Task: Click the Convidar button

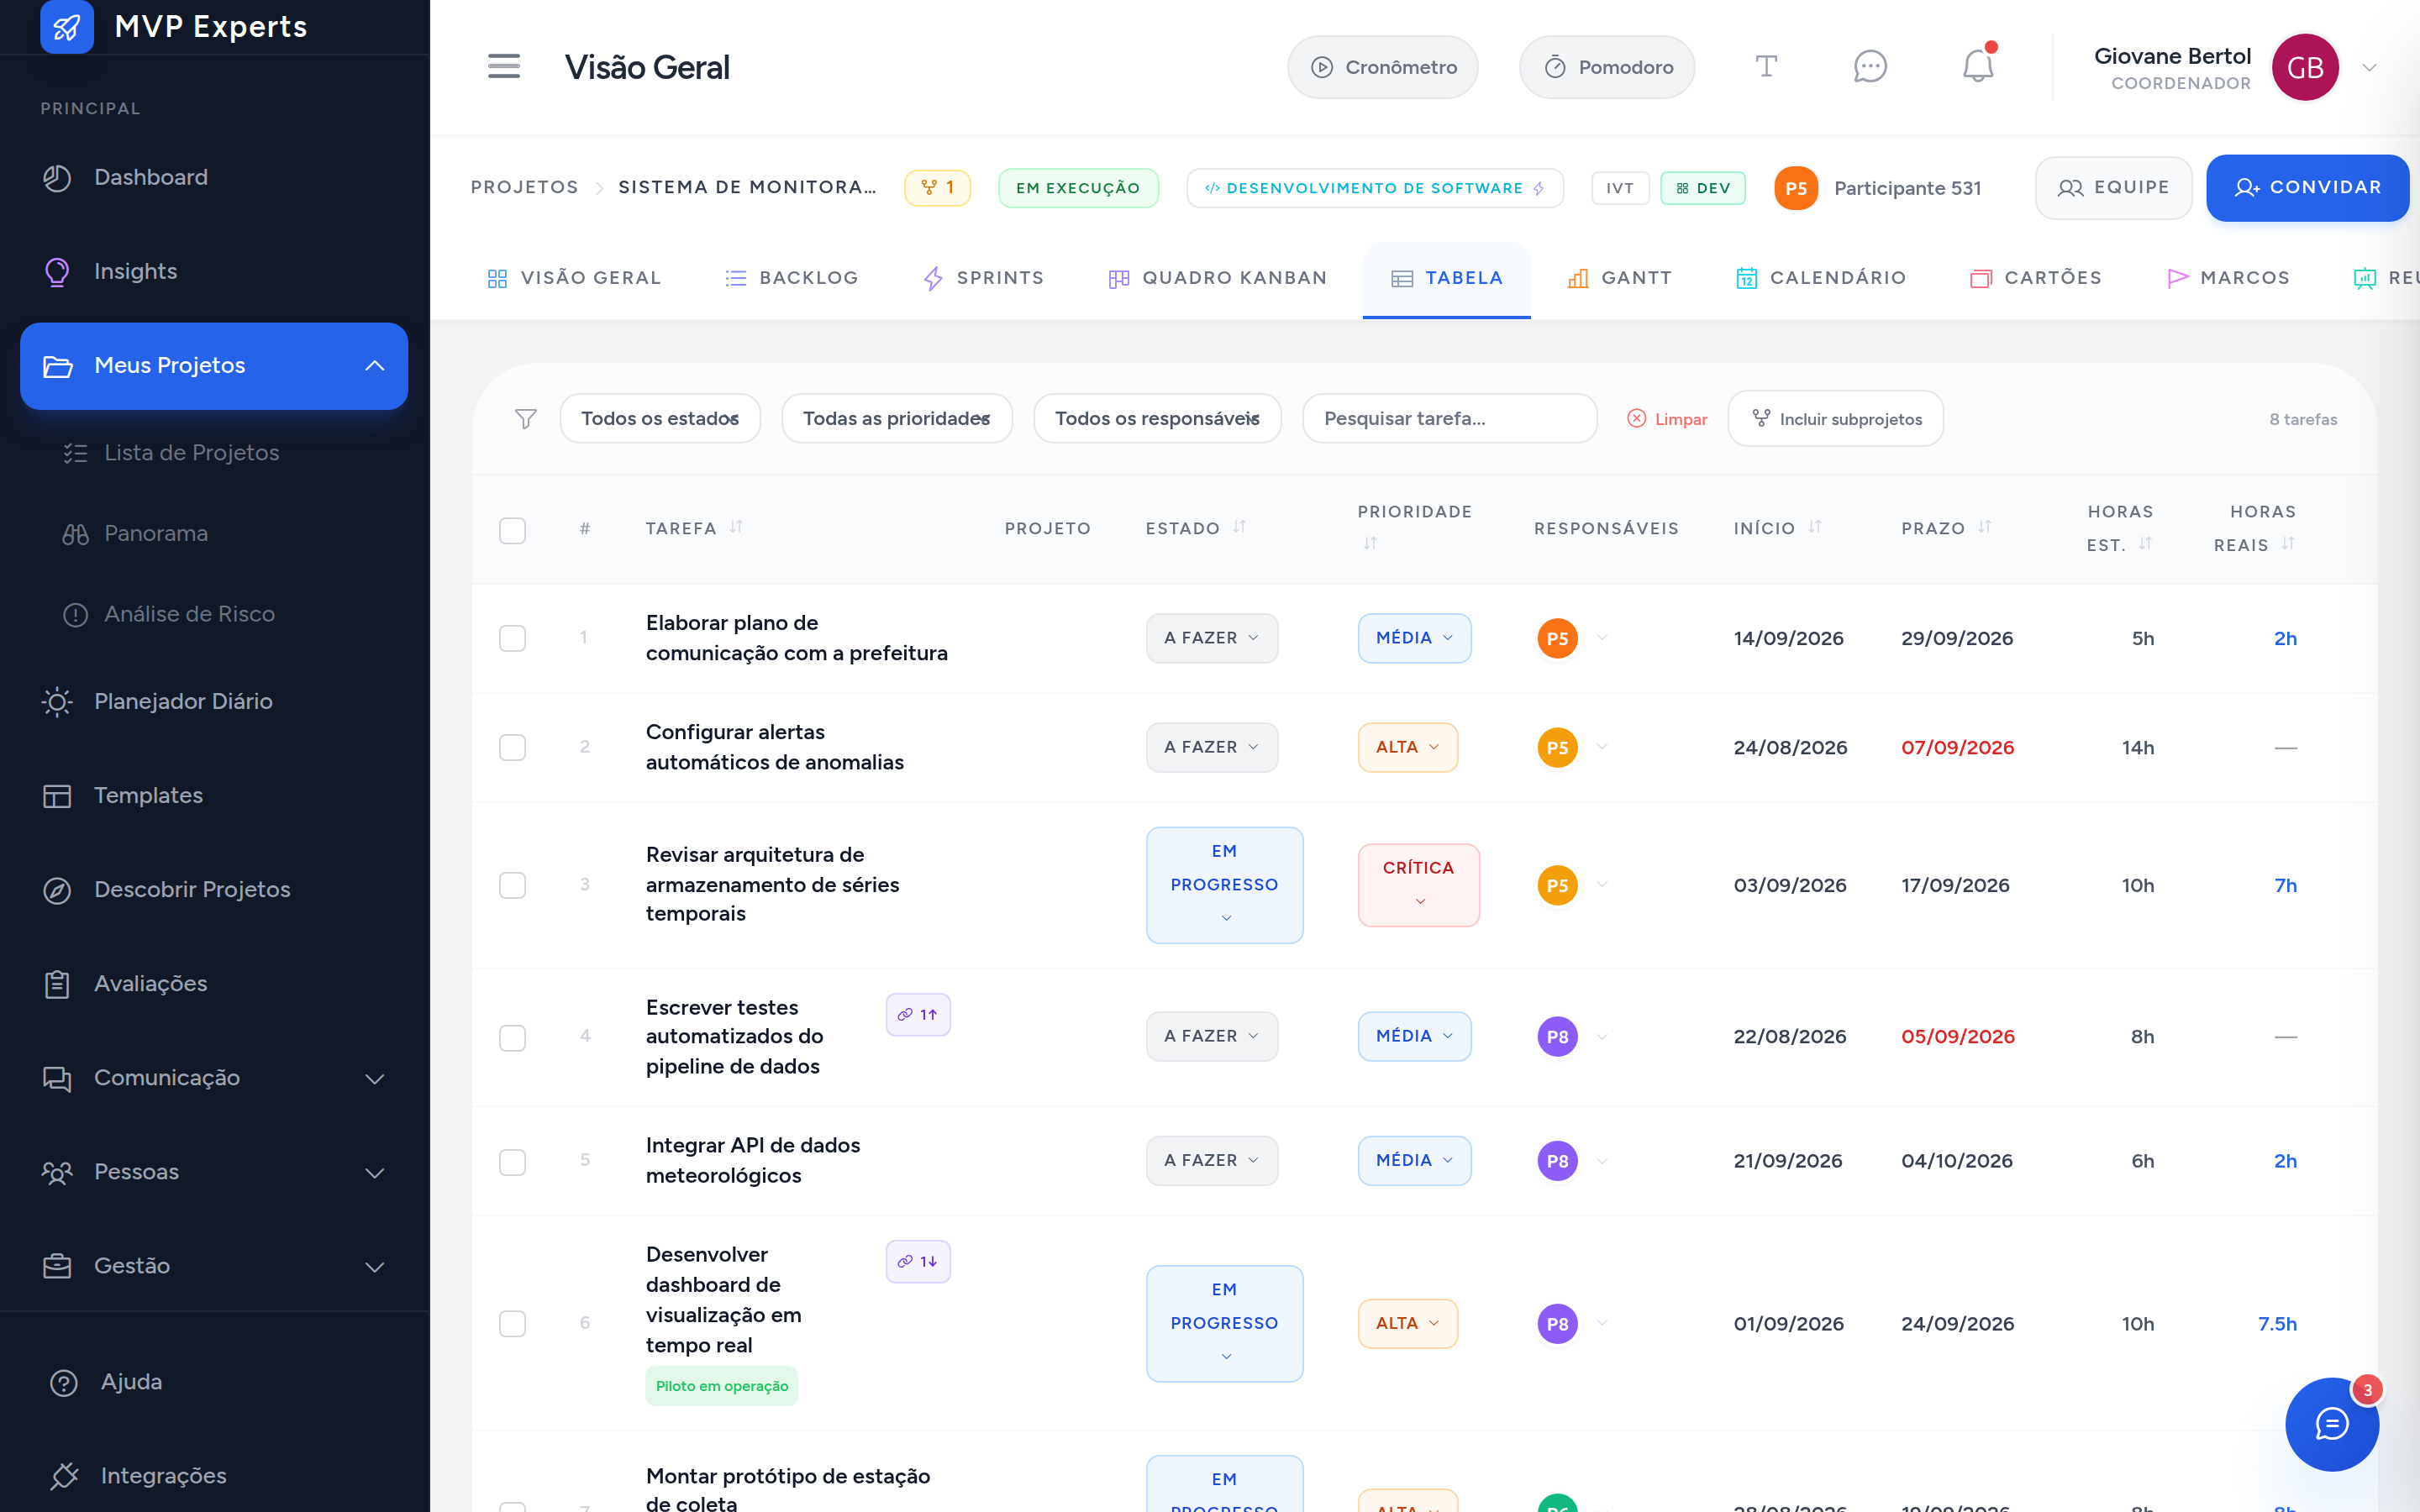Action: tap(2307, 188)
